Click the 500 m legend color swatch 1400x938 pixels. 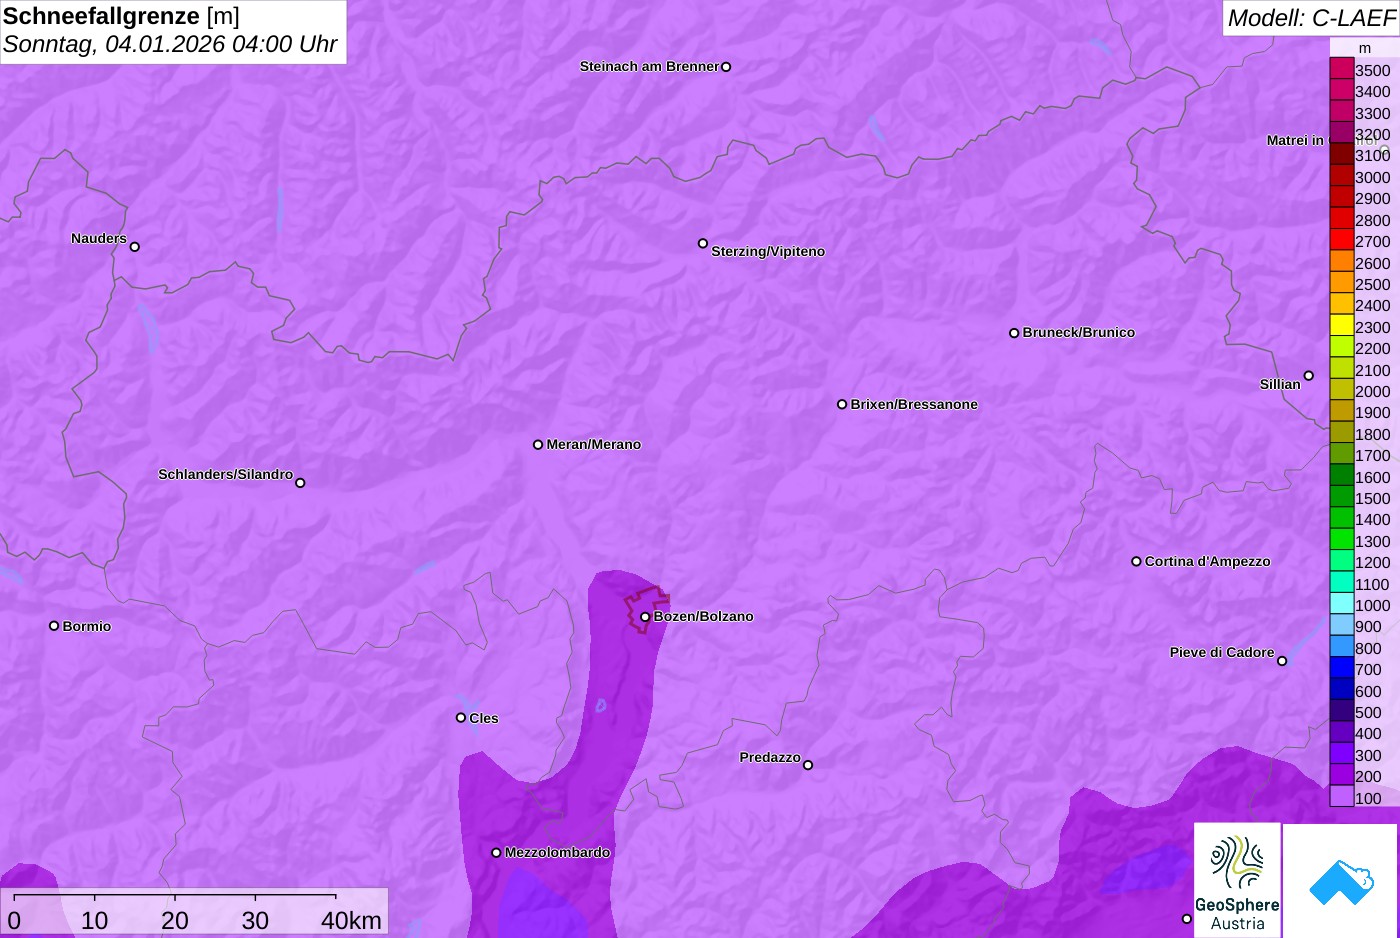click(x=1341, y=711)
